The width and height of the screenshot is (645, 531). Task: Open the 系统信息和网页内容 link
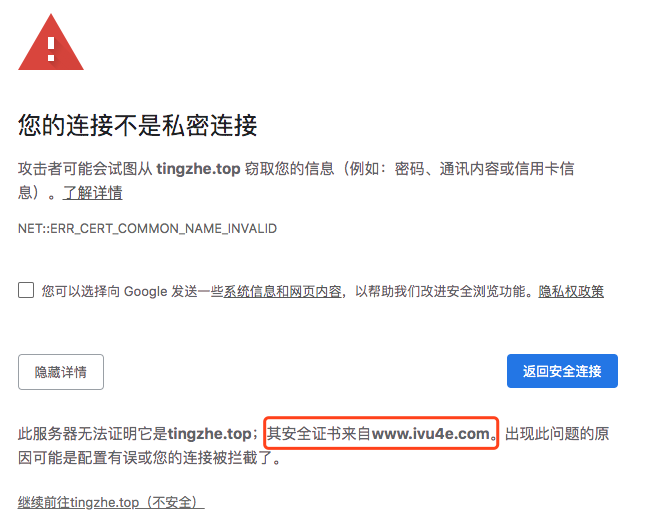[282, 291]
